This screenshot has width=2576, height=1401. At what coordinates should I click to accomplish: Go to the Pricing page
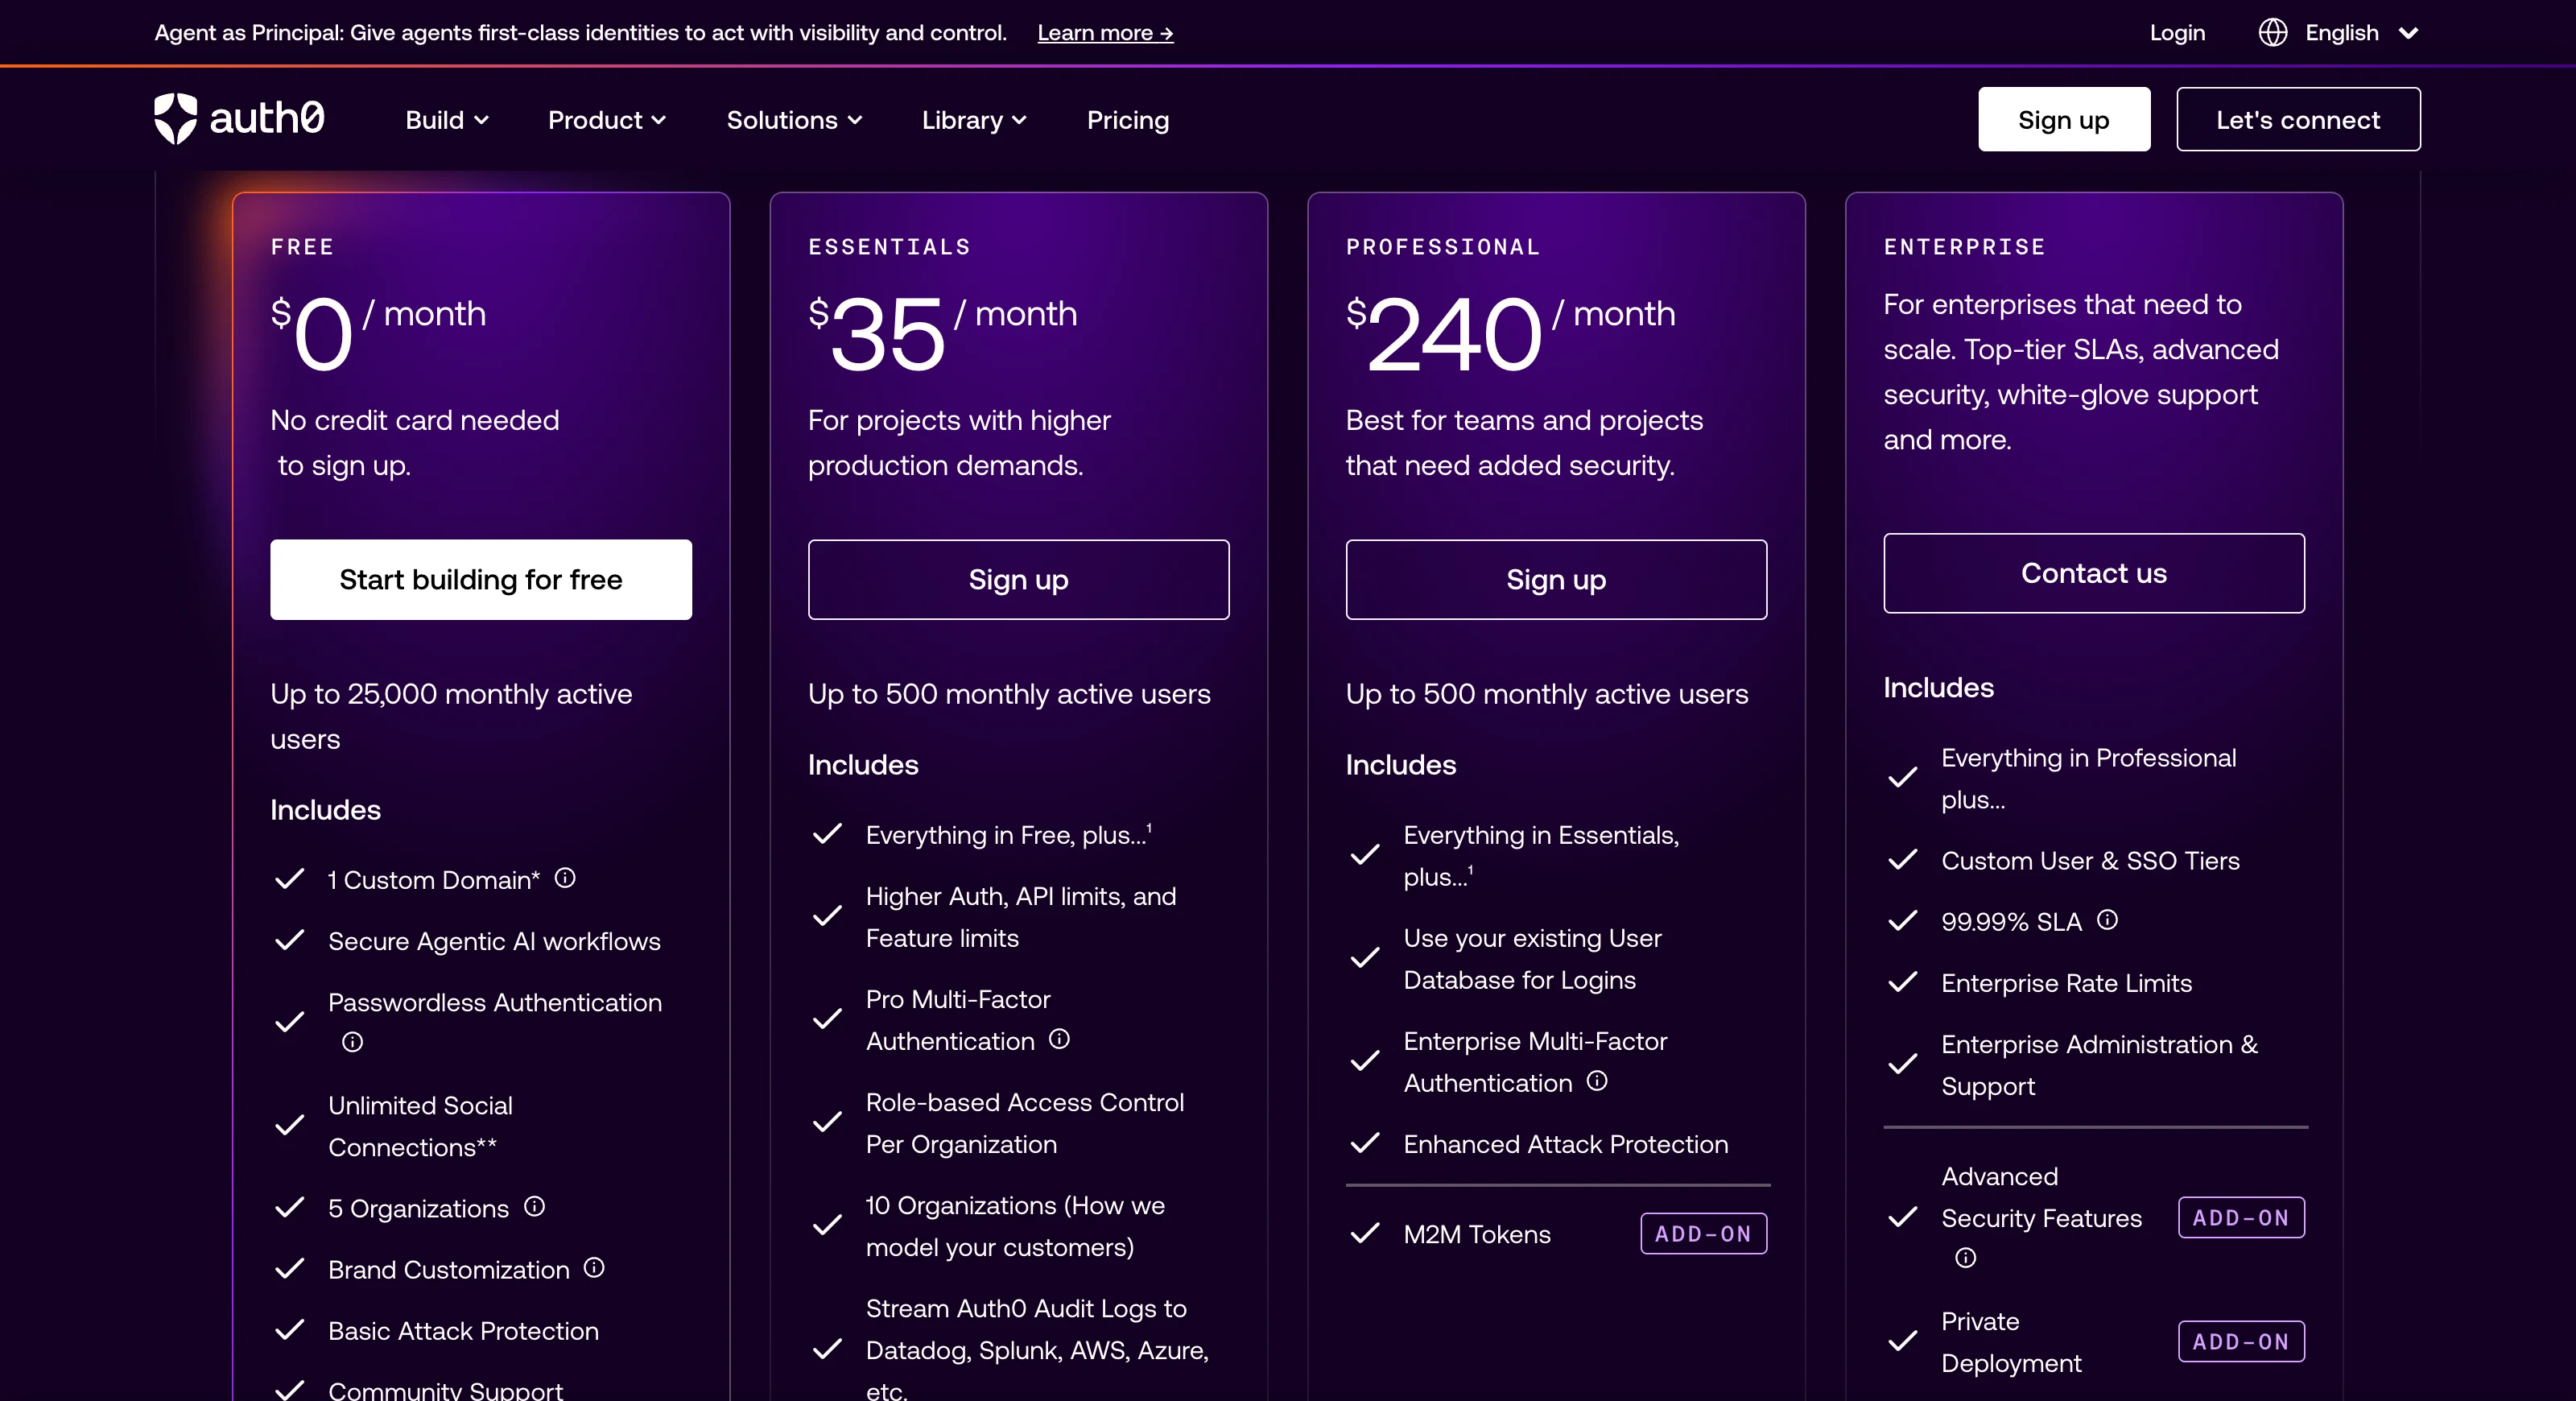coord(1128,120)
